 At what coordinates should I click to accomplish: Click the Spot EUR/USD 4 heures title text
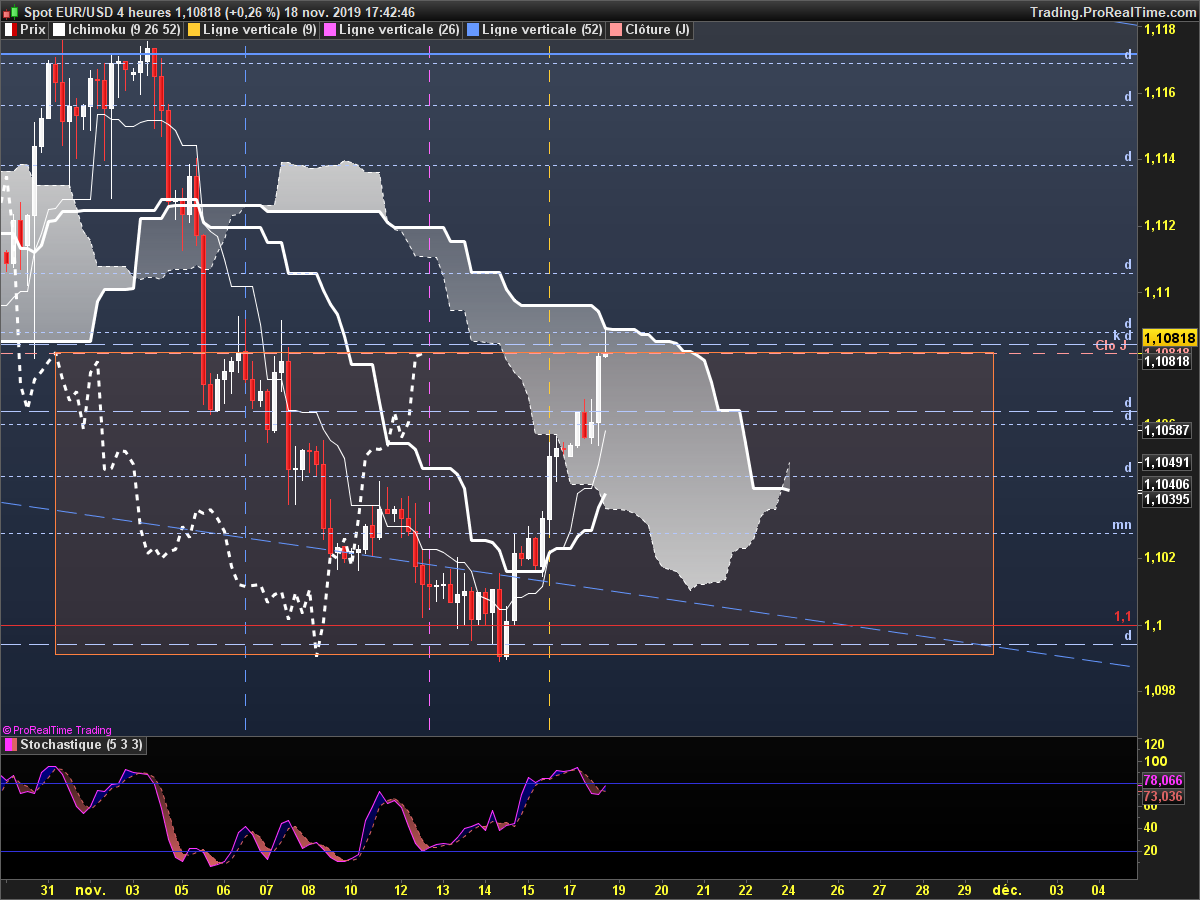coord(97,12)
